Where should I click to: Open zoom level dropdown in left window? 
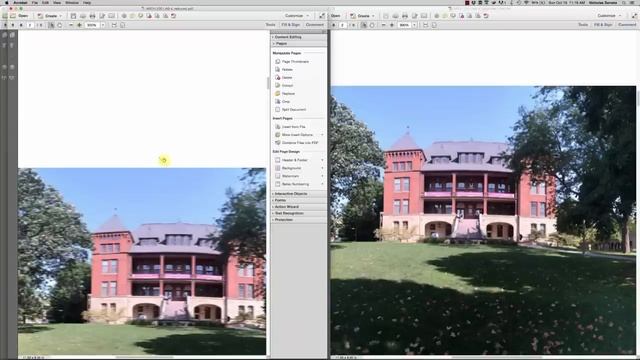pos(103,25)
